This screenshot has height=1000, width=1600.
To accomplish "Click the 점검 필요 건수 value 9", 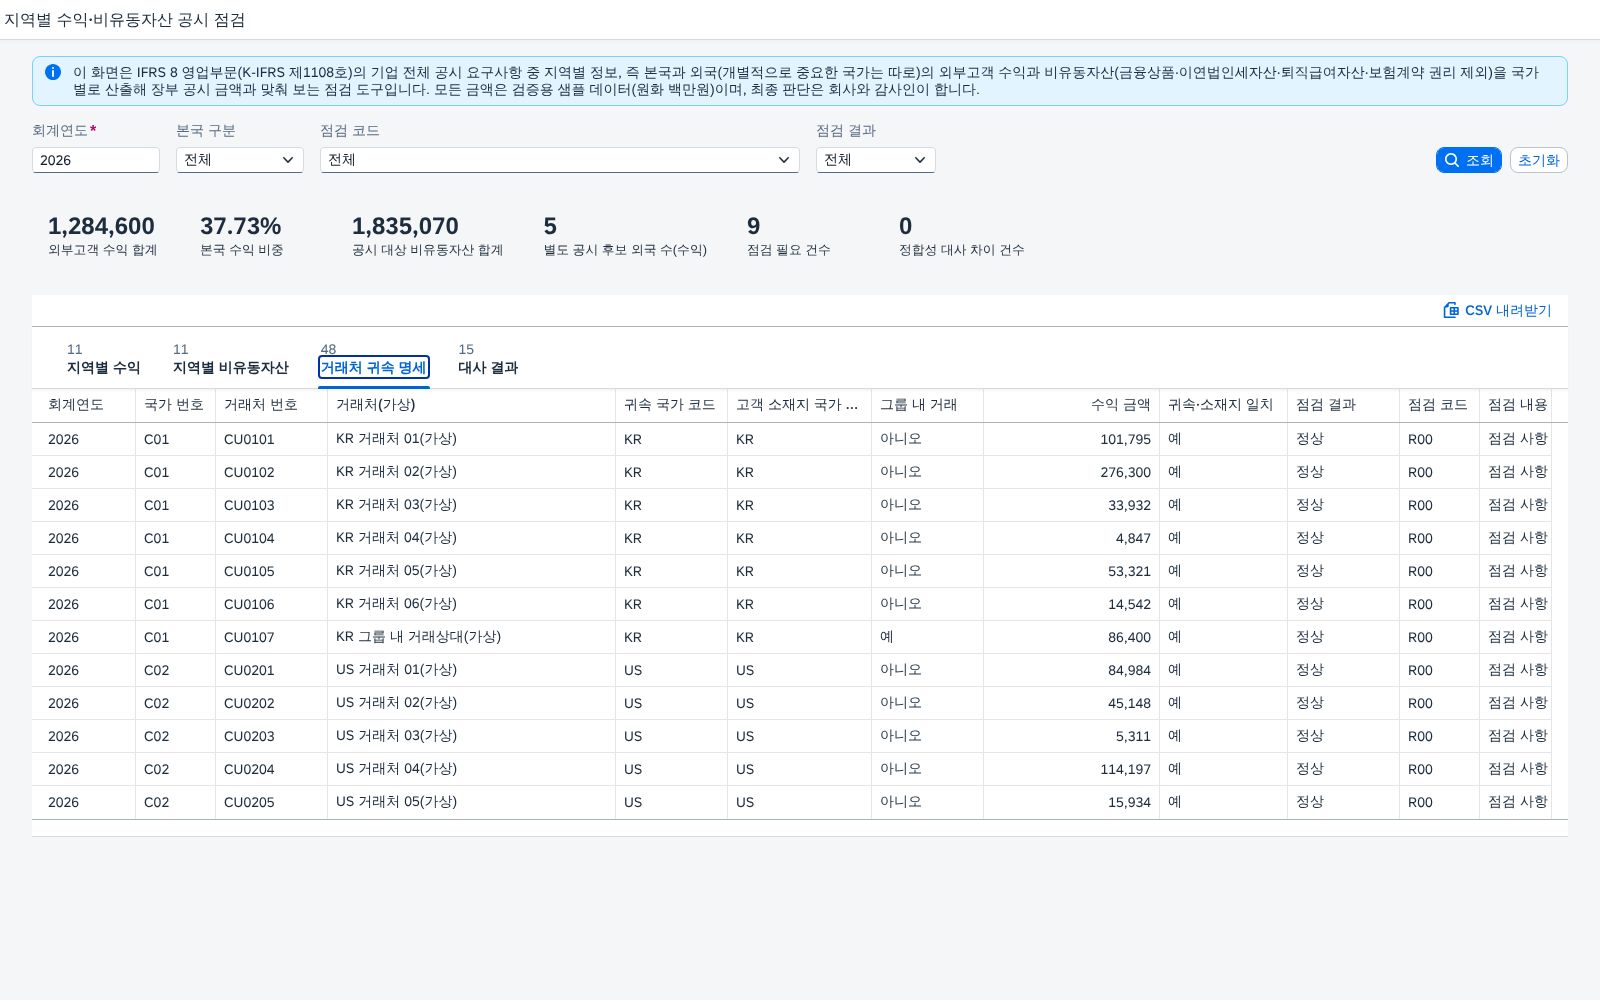I will tap(754, 226).
